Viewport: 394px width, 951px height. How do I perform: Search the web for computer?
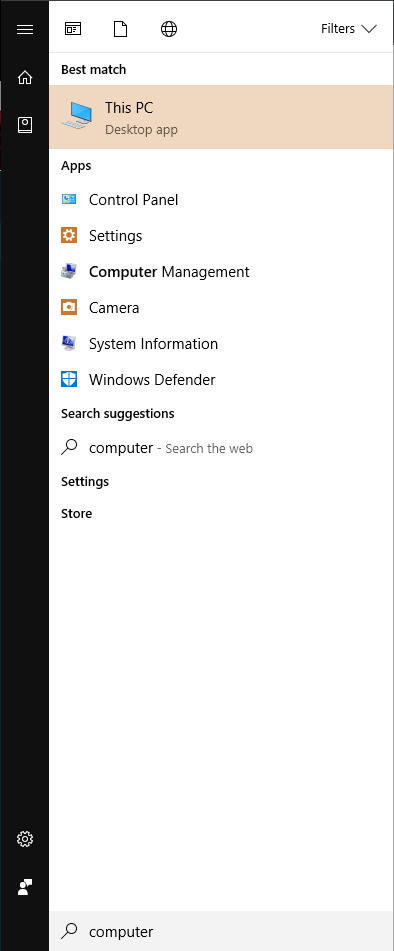[221, 448]
